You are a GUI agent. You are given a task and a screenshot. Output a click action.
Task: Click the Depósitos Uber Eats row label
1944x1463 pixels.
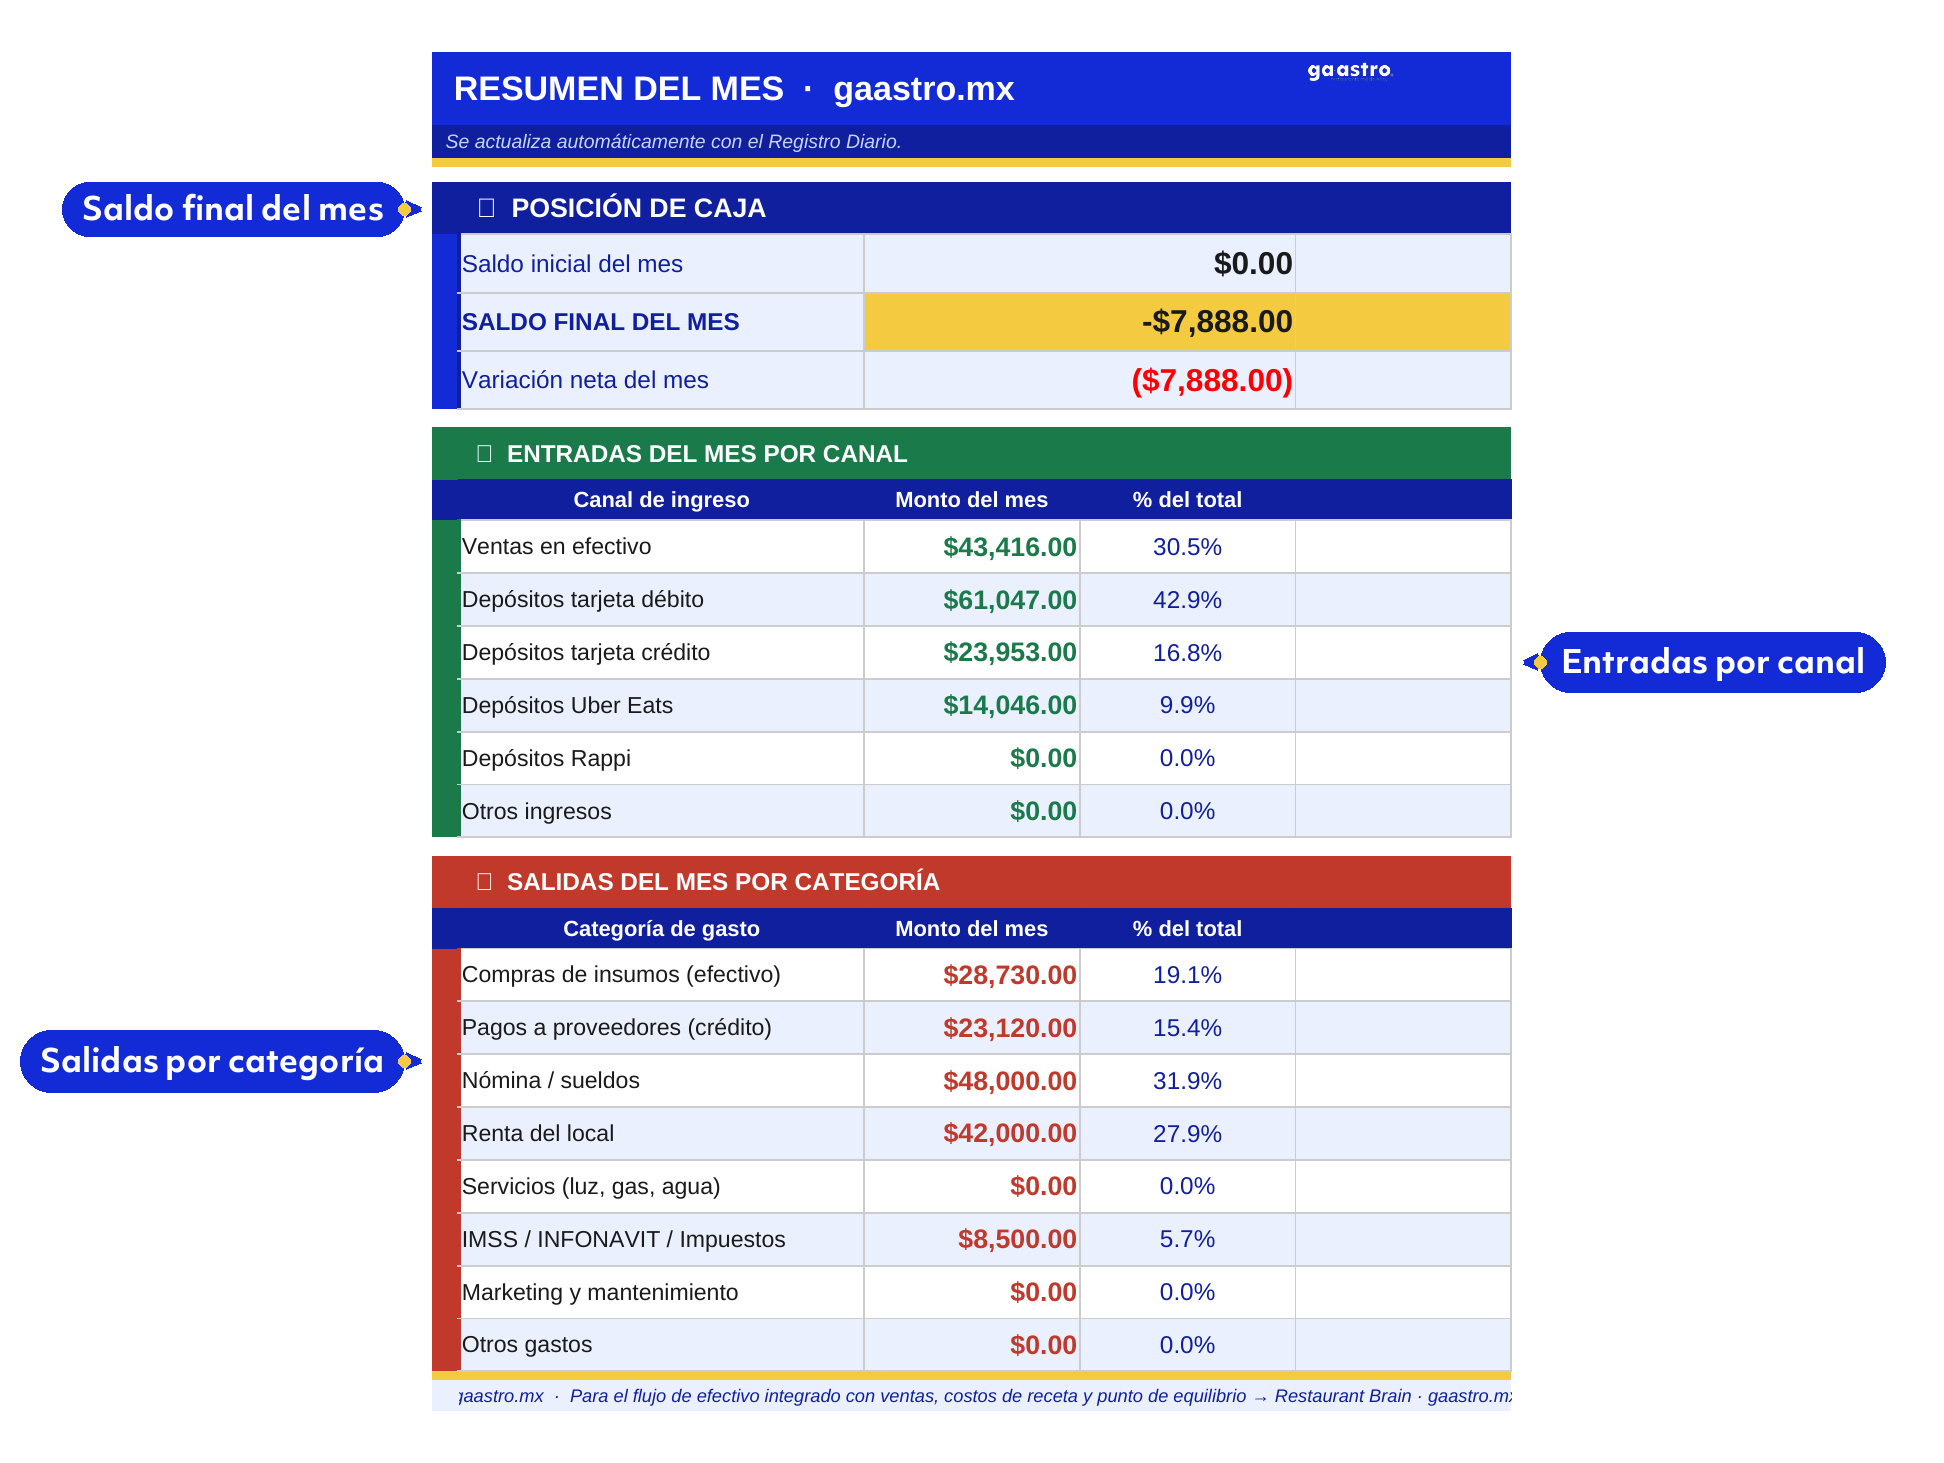[567, 706]
